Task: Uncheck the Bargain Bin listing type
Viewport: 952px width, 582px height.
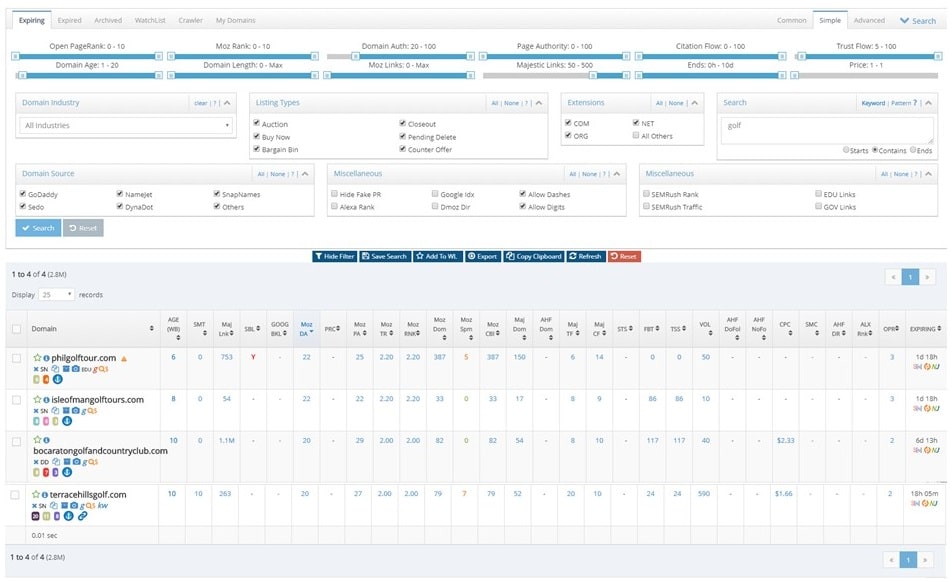Action: pos(257,150)
